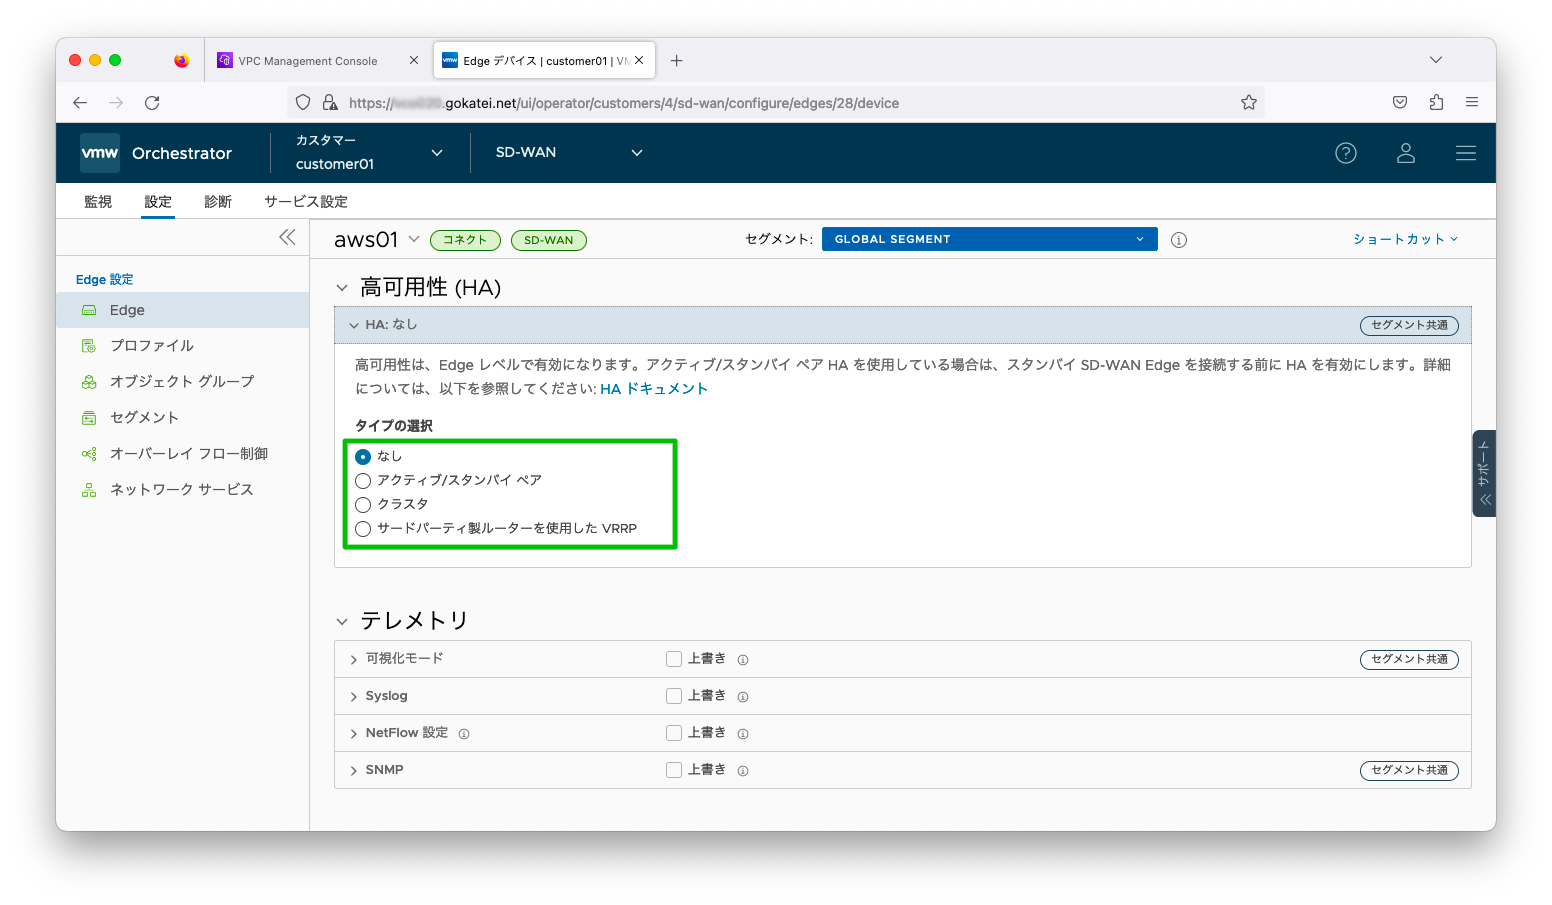Viewport: 1552px width, 905px height.
Task: Select the Edge デバイス browser tab
Action: coord(544,60)
